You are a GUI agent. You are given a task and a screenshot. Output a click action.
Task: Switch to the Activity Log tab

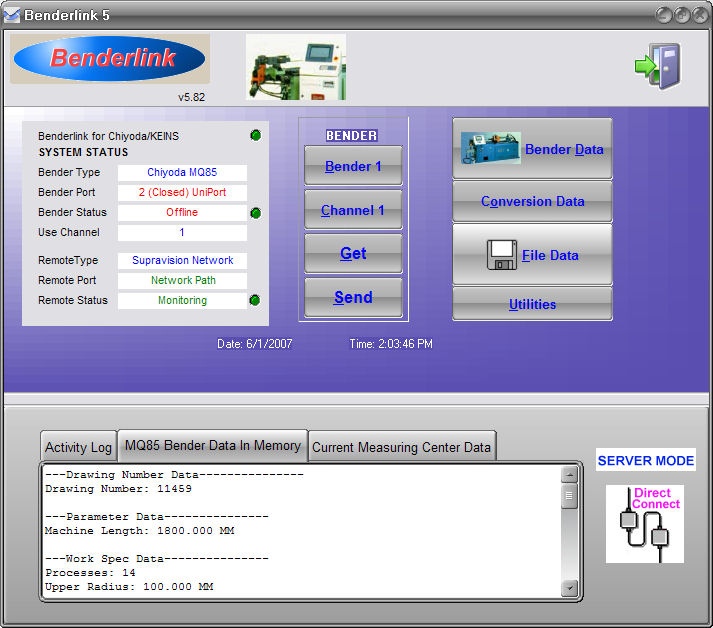[78, 447]
